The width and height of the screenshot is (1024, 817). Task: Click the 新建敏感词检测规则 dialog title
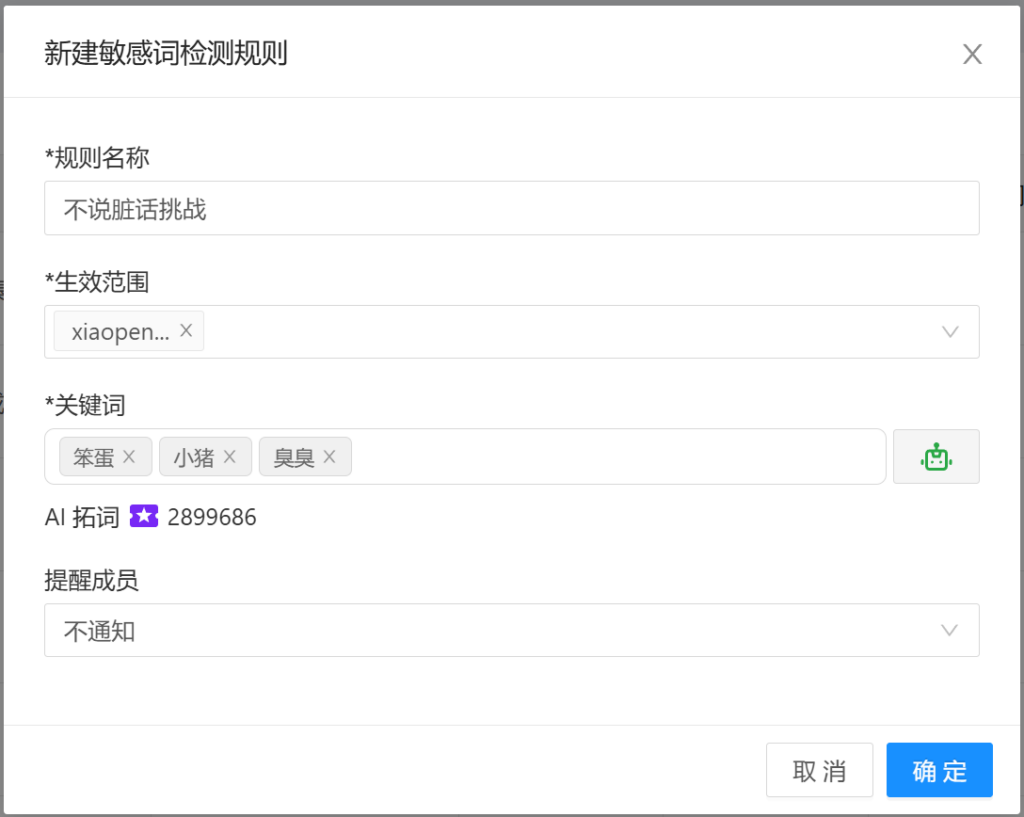pyautogui.click(x=164, y=54)
